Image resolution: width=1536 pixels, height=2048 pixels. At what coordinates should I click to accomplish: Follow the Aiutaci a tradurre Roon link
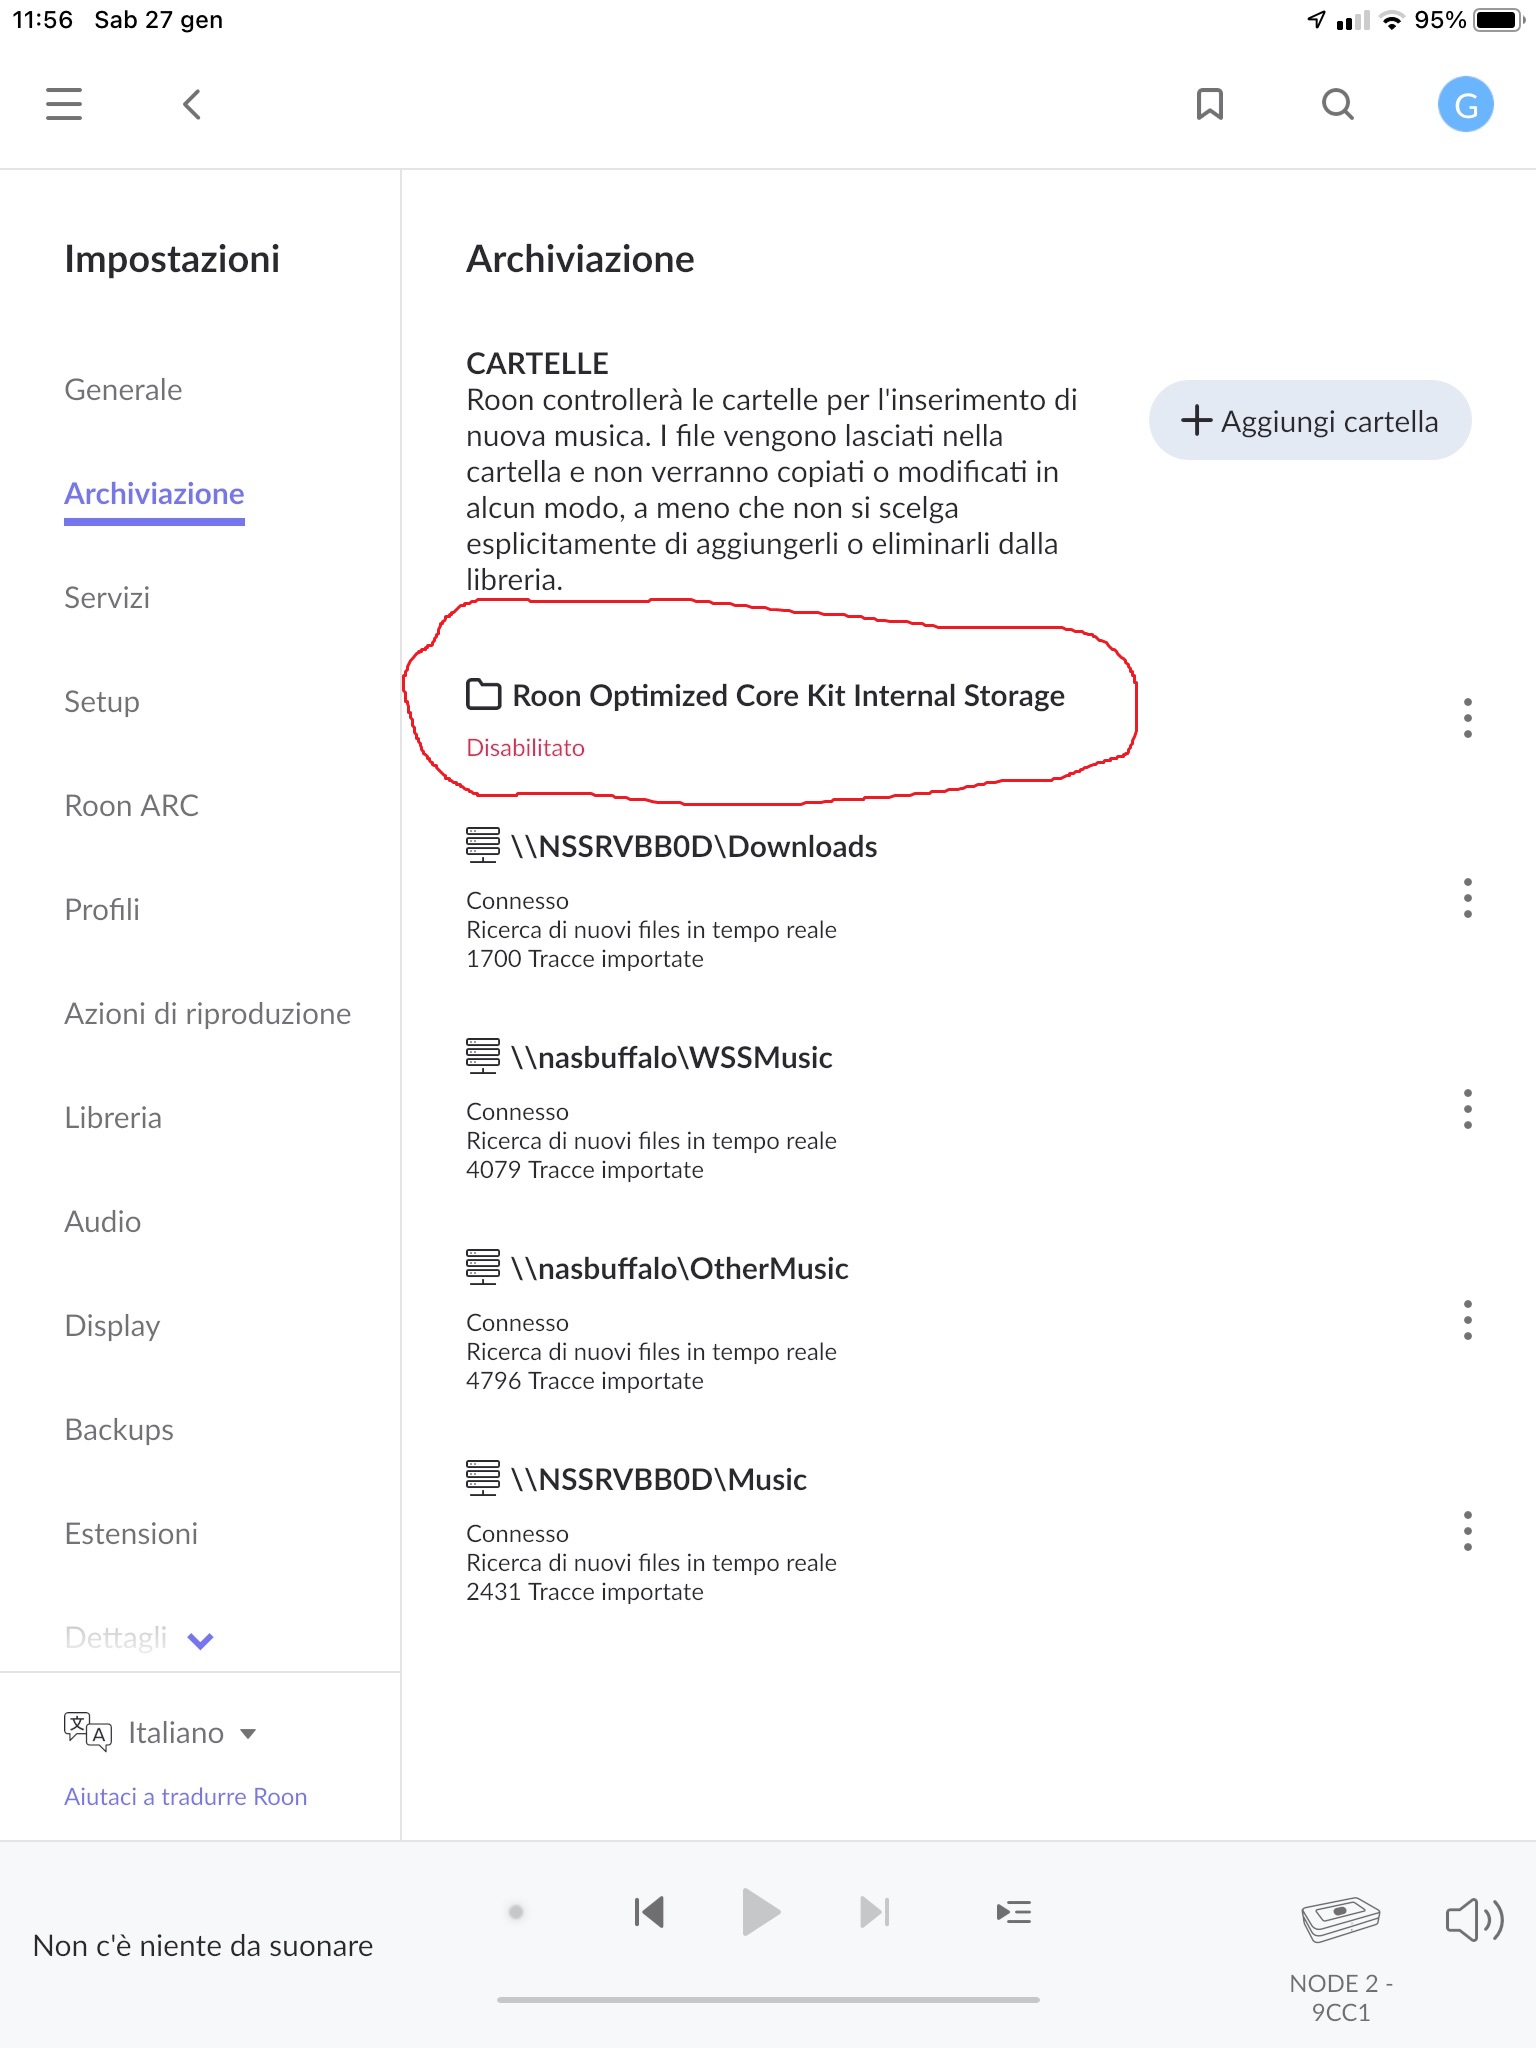(185, 1797)
